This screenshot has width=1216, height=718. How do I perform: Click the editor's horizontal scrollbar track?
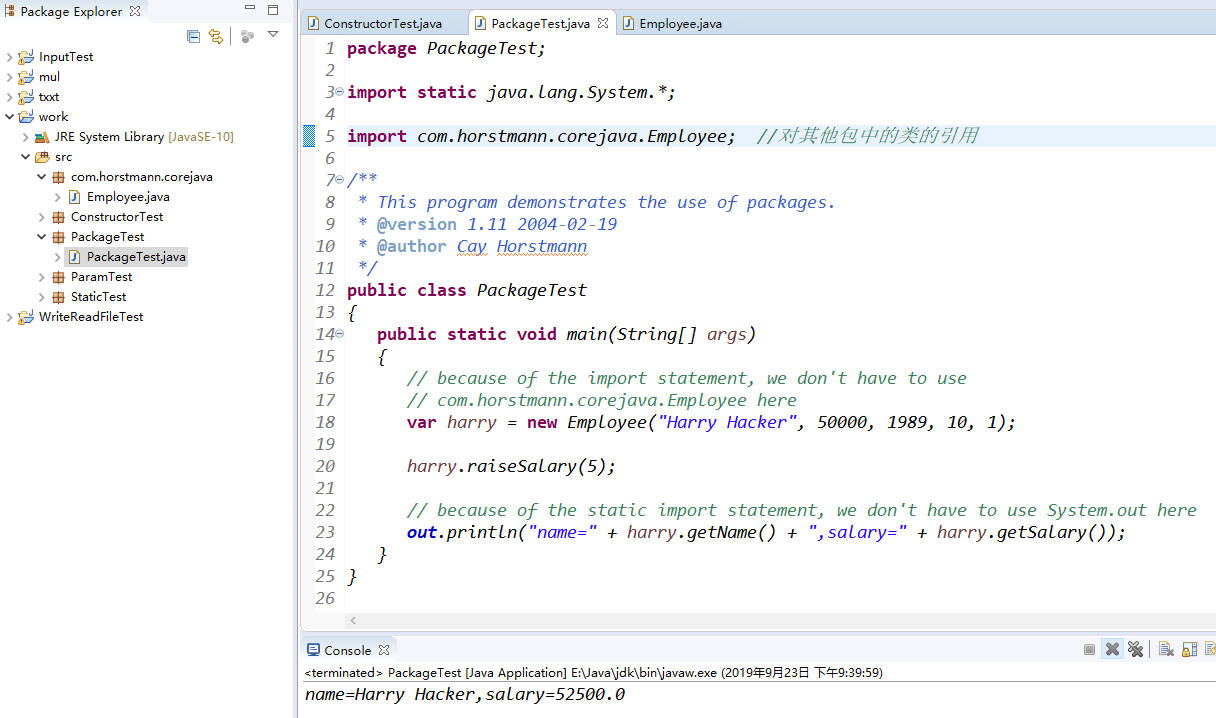pos(780,621)
